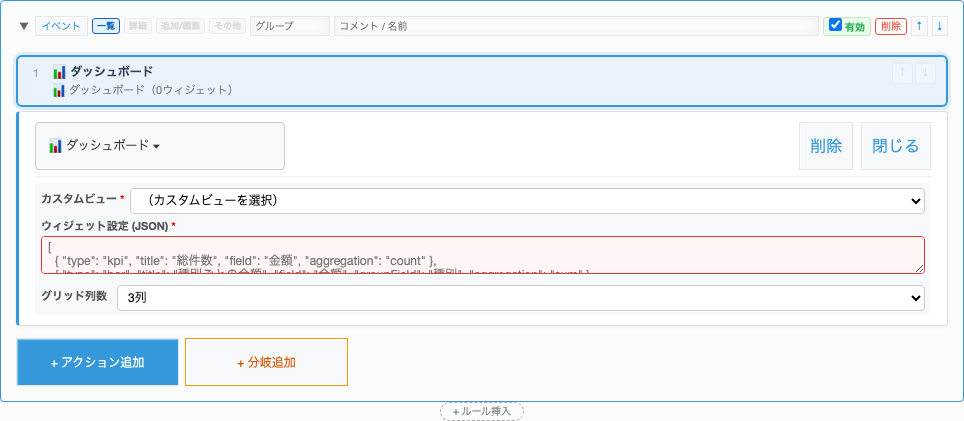Click the イベント button

pos(61,26)
